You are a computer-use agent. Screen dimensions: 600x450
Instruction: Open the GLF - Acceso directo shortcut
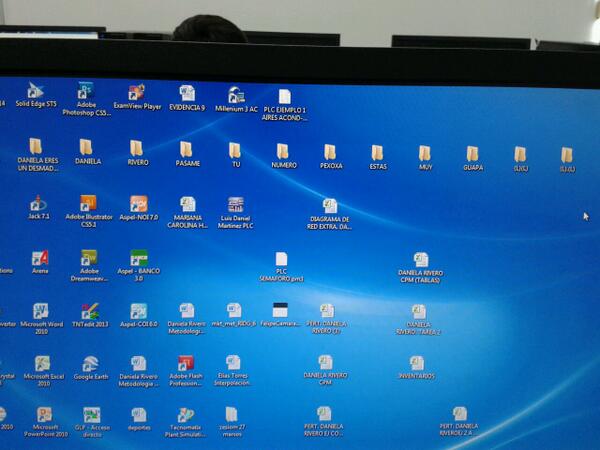92,422
